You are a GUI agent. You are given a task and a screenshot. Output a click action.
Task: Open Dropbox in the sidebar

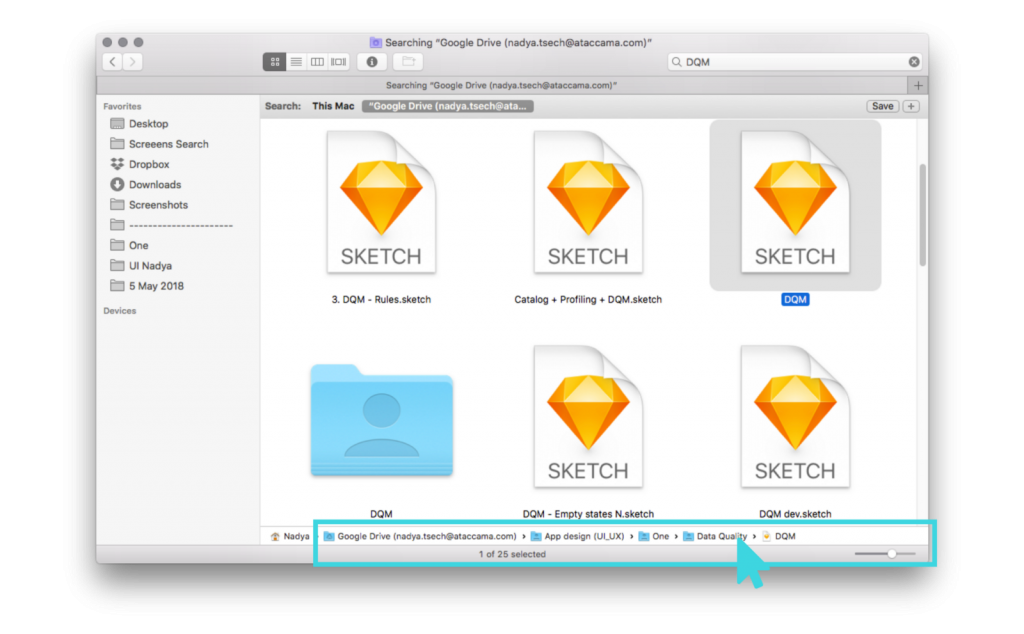click(148, 164)
